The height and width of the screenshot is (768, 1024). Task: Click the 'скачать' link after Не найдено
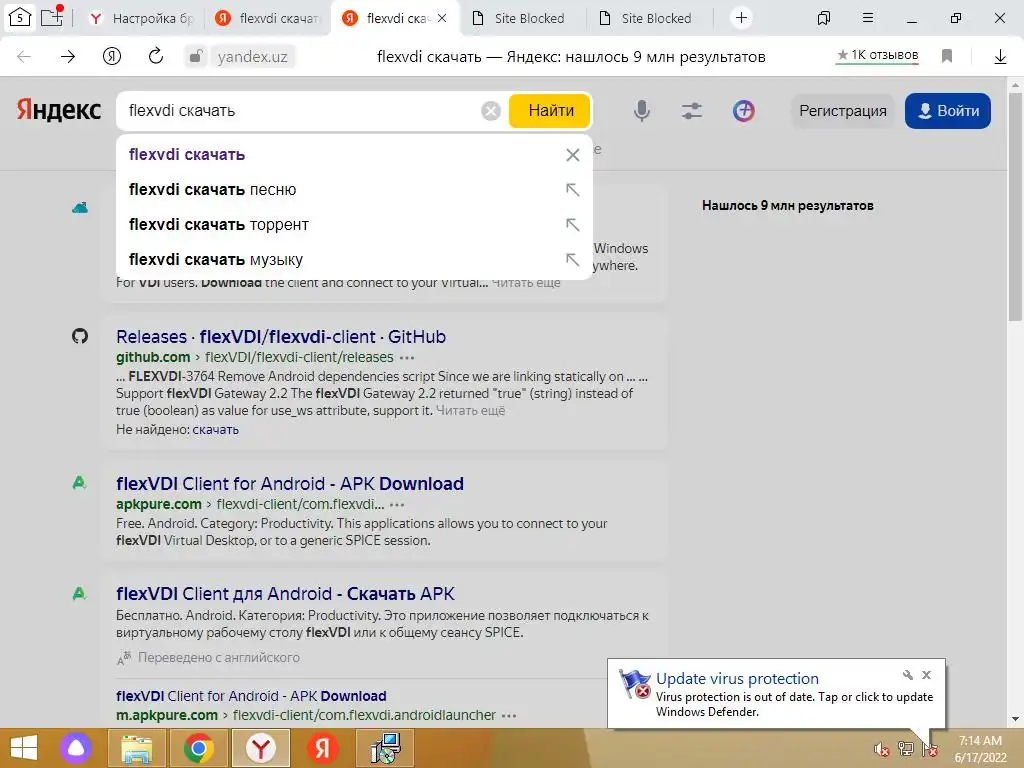[x=215, y=430]
